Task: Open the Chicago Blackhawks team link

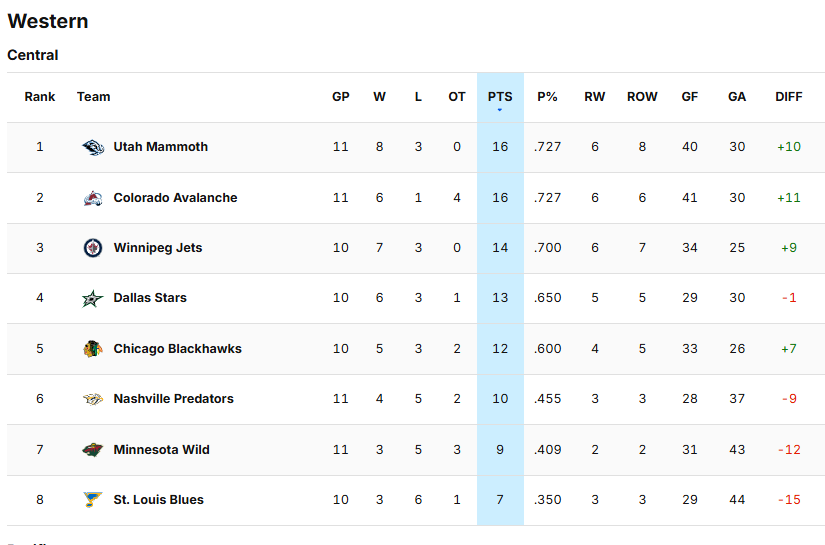Action: pyautogui.click(x=177, y=349)
